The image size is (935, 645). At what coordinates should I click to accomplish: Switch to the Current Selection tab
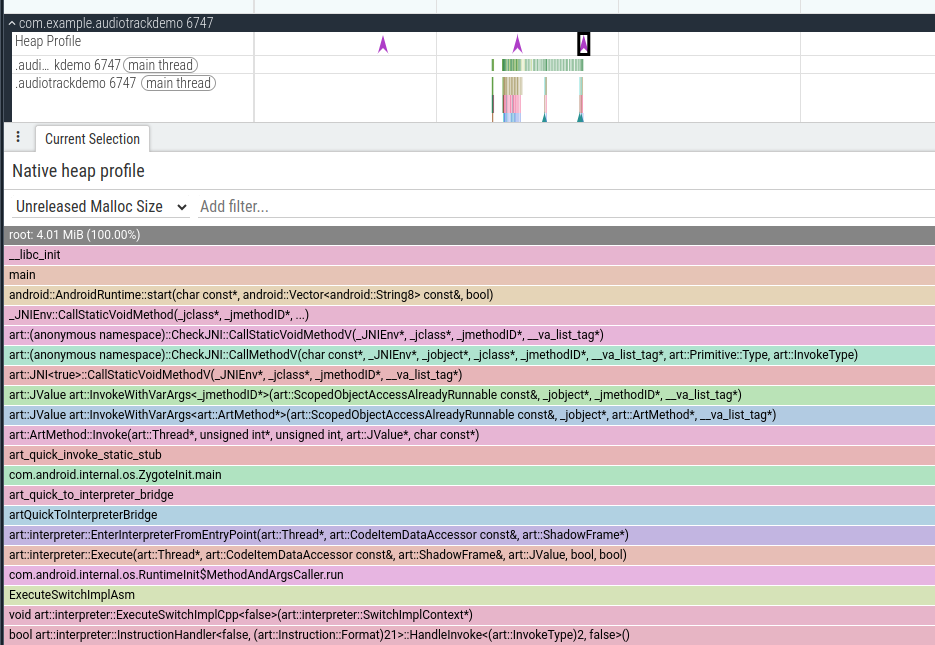(92, 139)
